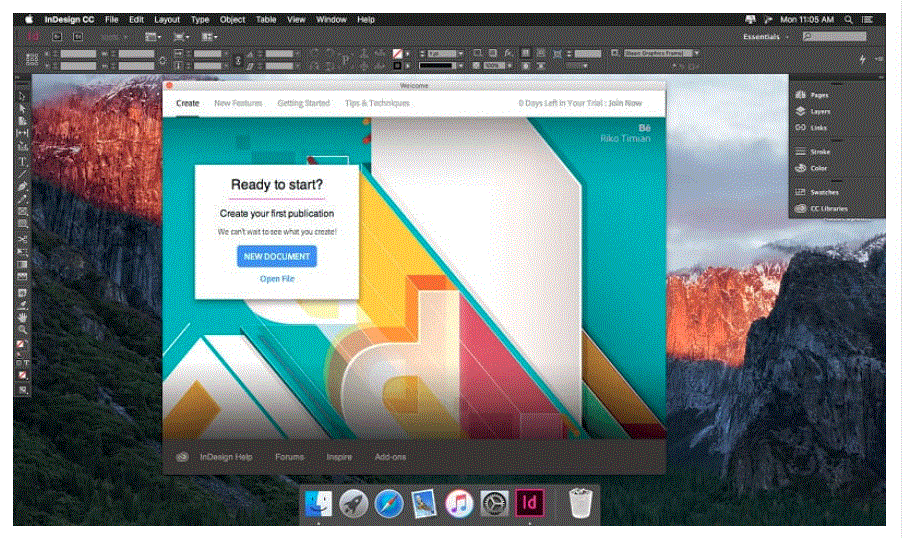Select the Create tab
Viewport: 903px width, 538px height.
tap(187, 103)
